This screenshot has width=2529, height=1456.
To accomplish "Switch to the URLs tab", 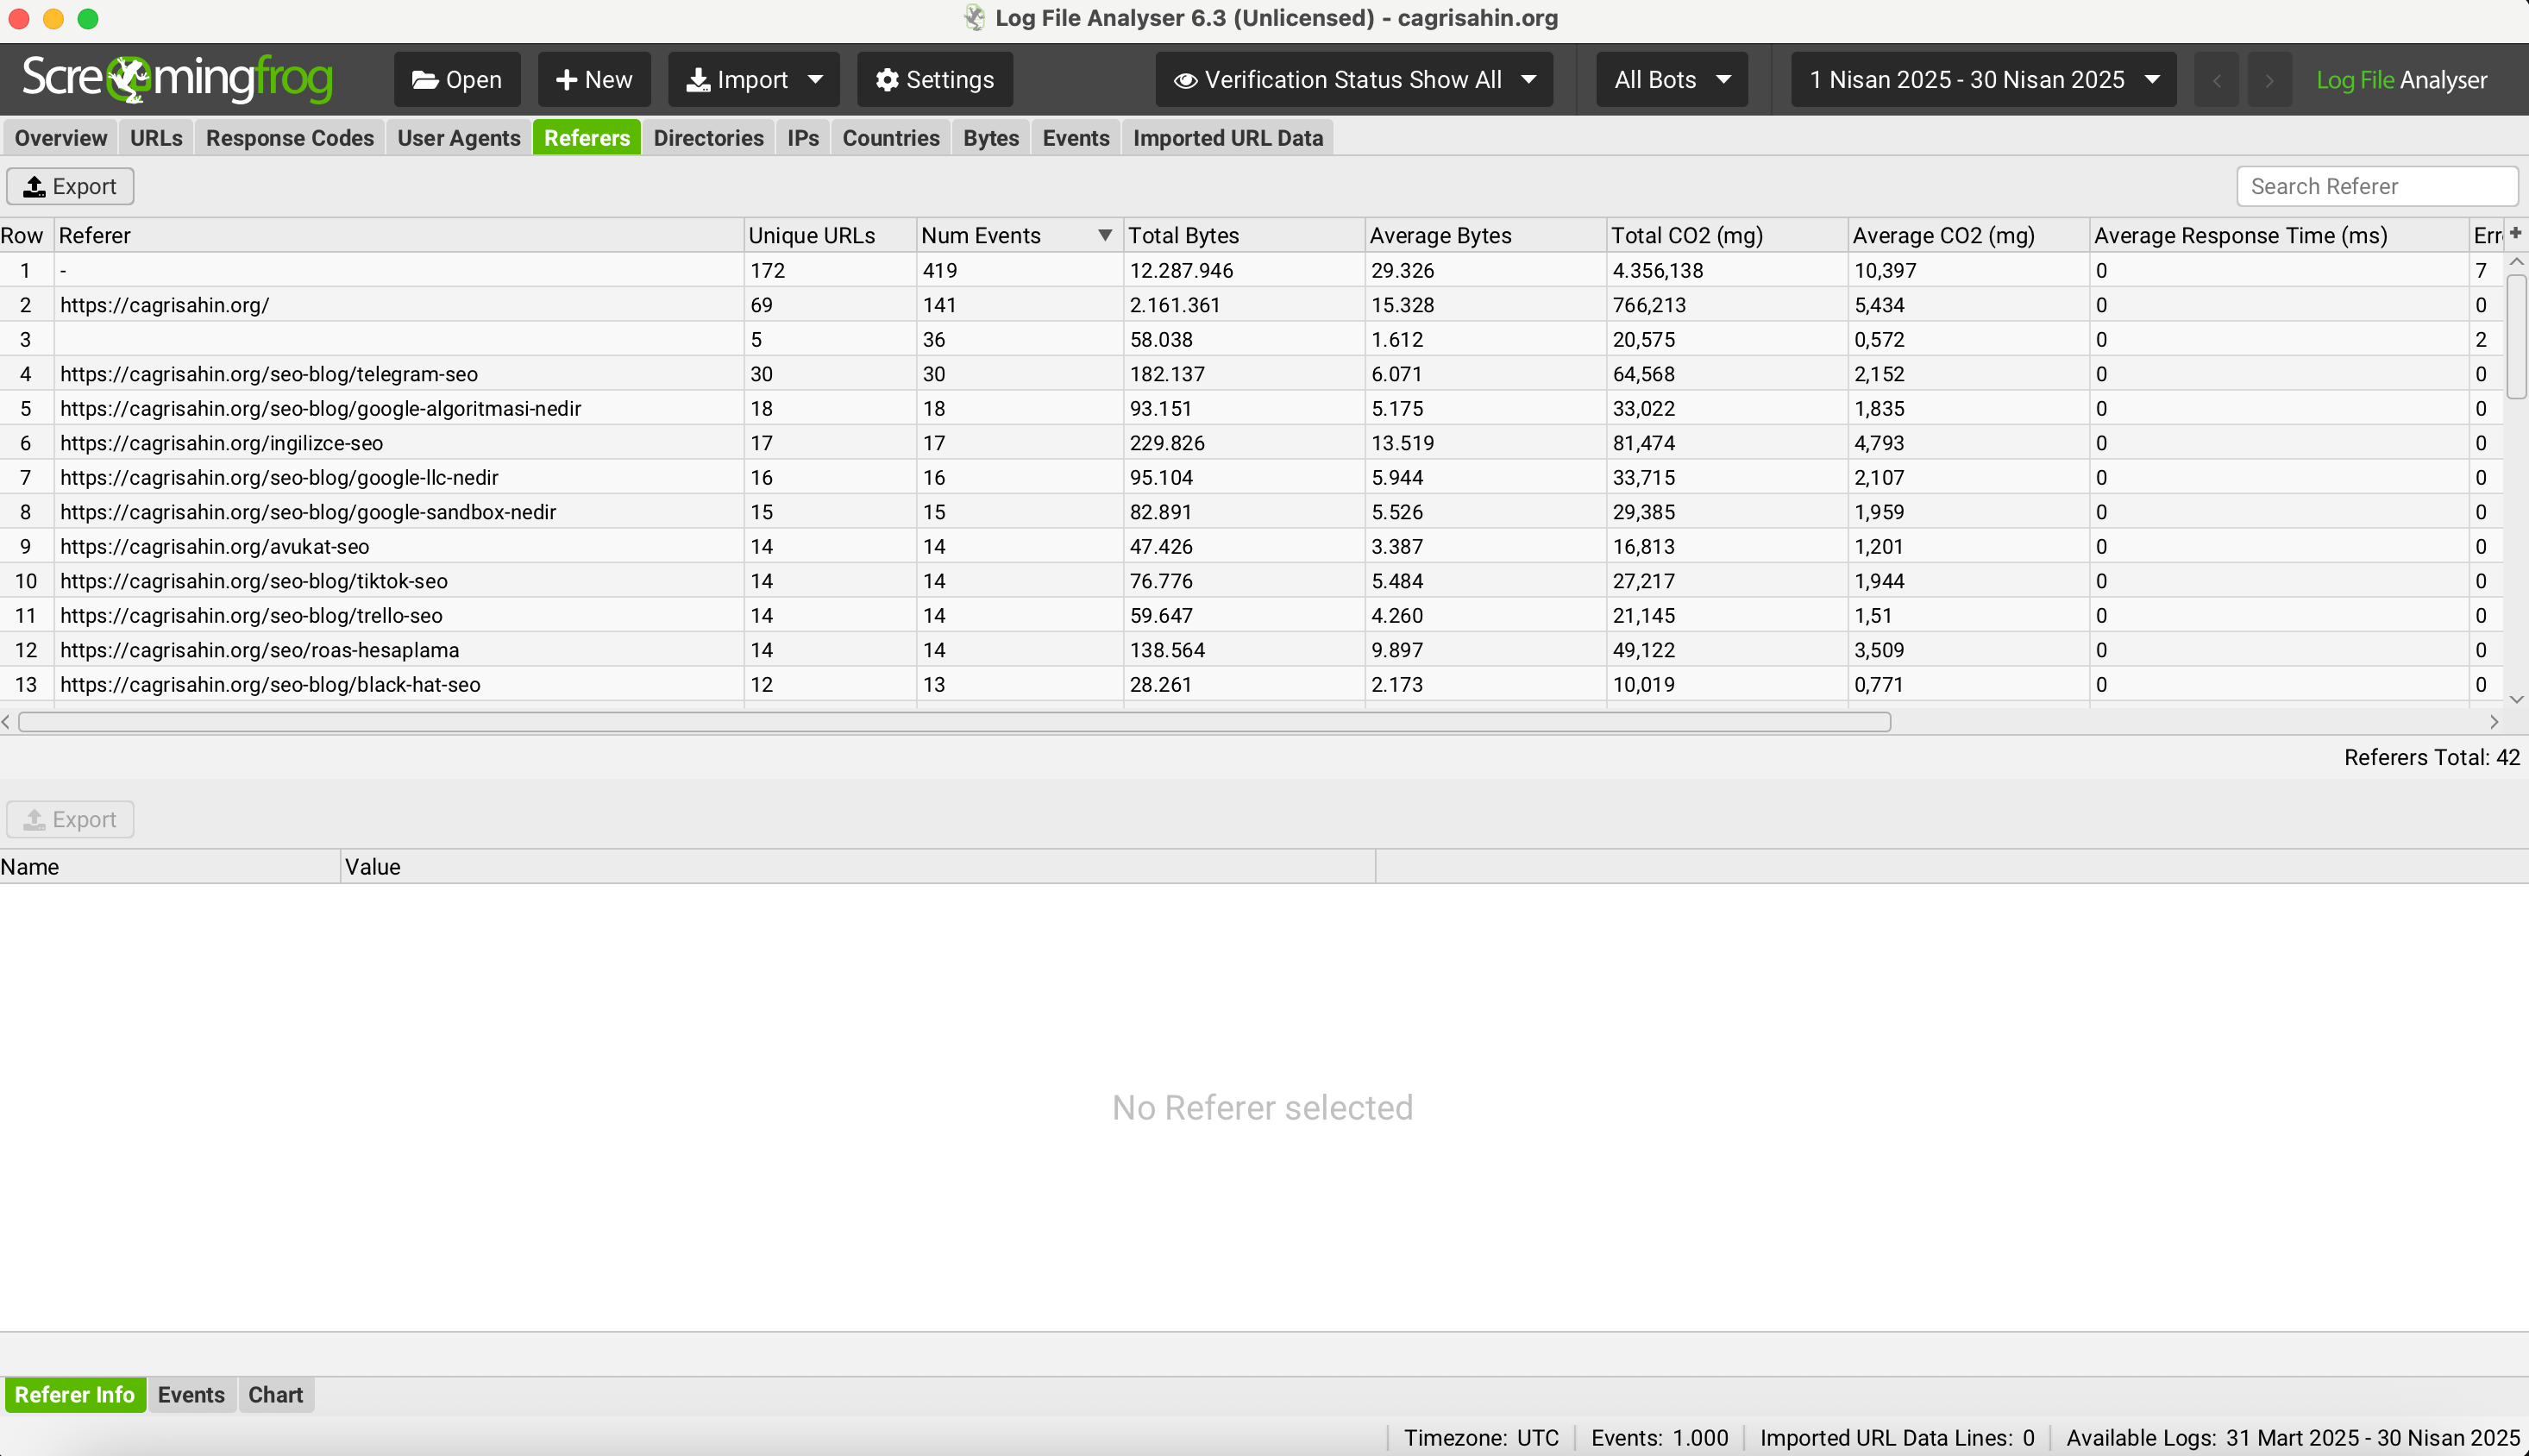I will point(156,138).
